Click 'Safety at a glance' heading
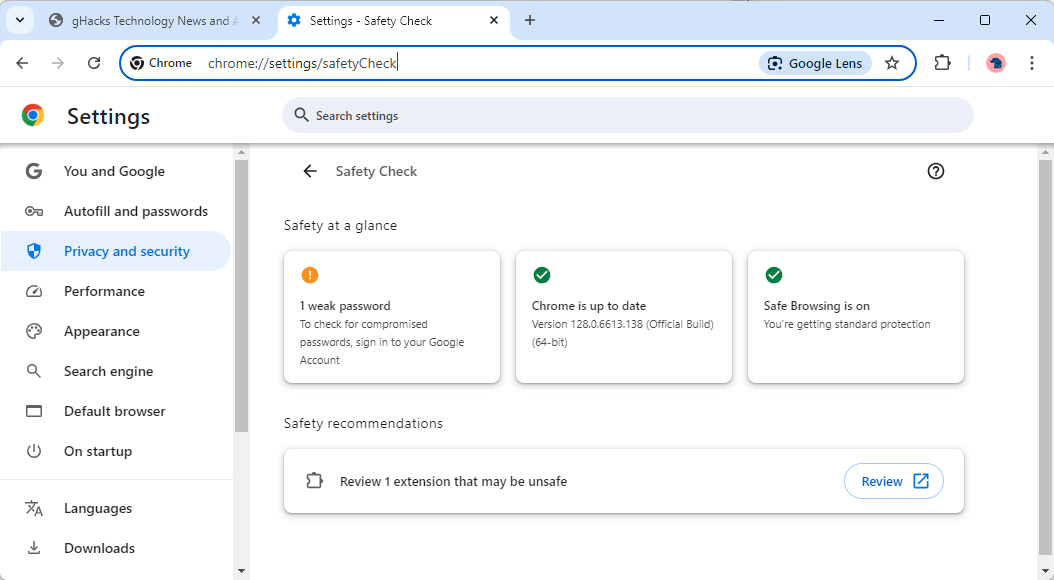This screenshot has width=1054, height=580. click(x=340, y=226)
